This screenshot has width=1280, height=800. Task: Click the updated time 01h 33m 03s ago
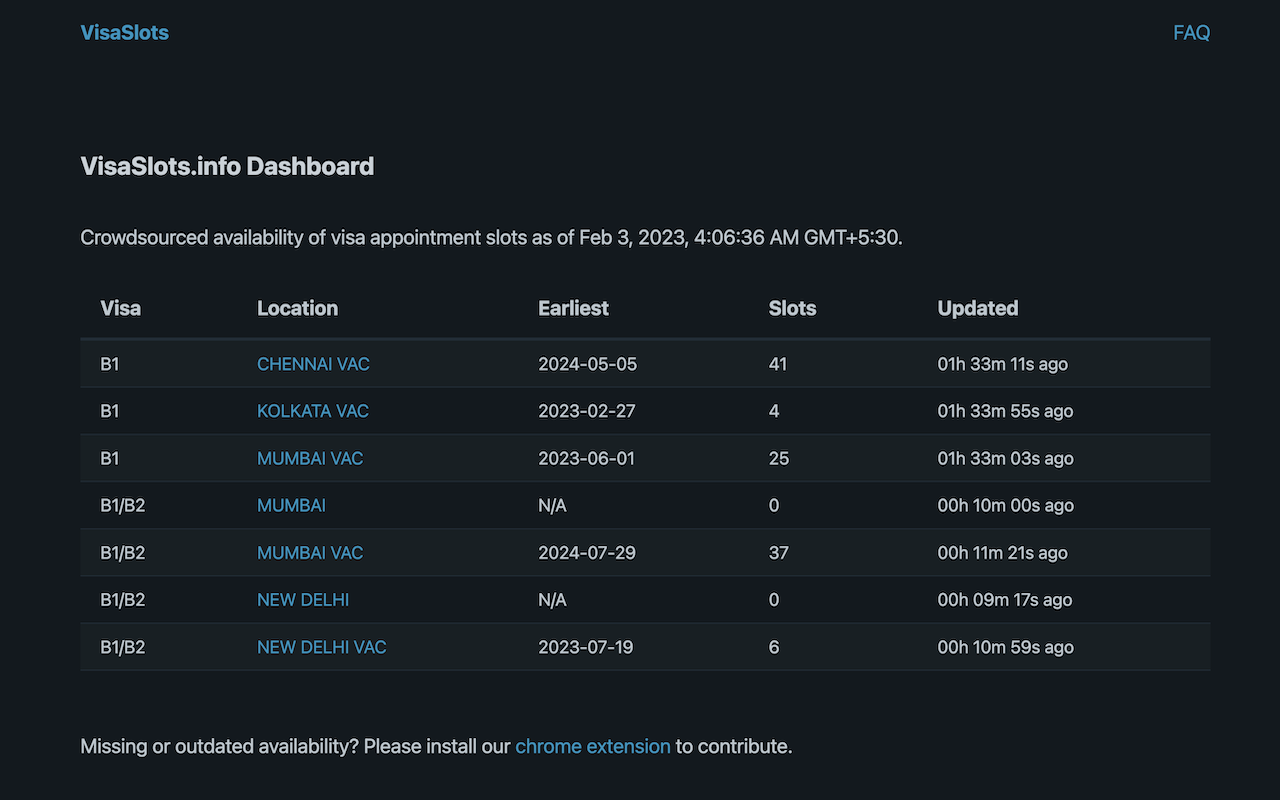click(x=1005, y=458)
